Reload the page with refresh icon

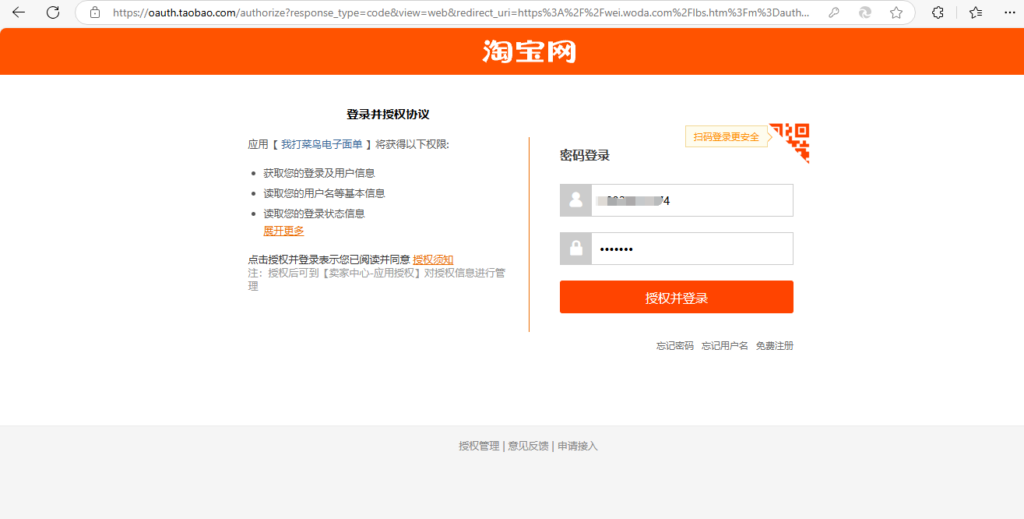click(53, 13)
